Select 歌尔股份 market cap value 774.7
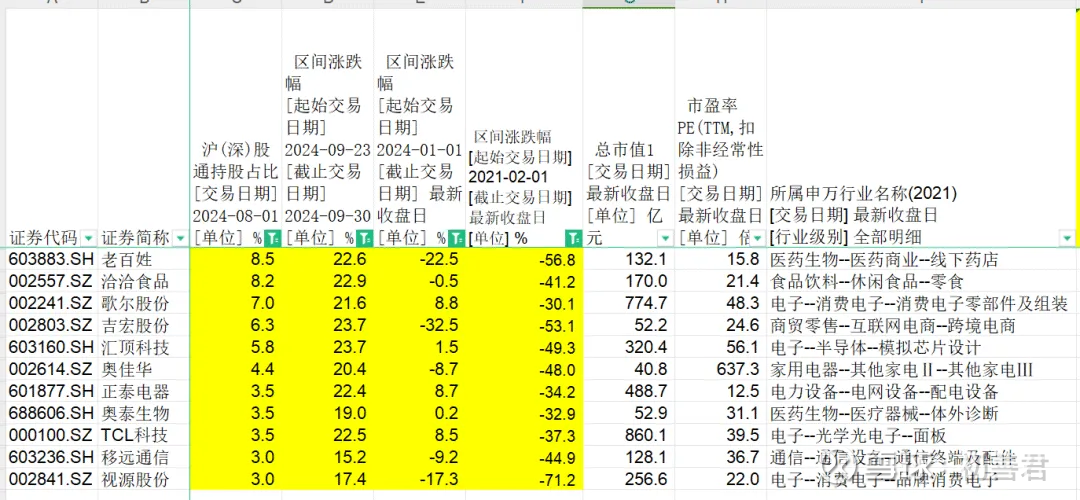Screen dimensions: 1080x500 click(648, 304)
